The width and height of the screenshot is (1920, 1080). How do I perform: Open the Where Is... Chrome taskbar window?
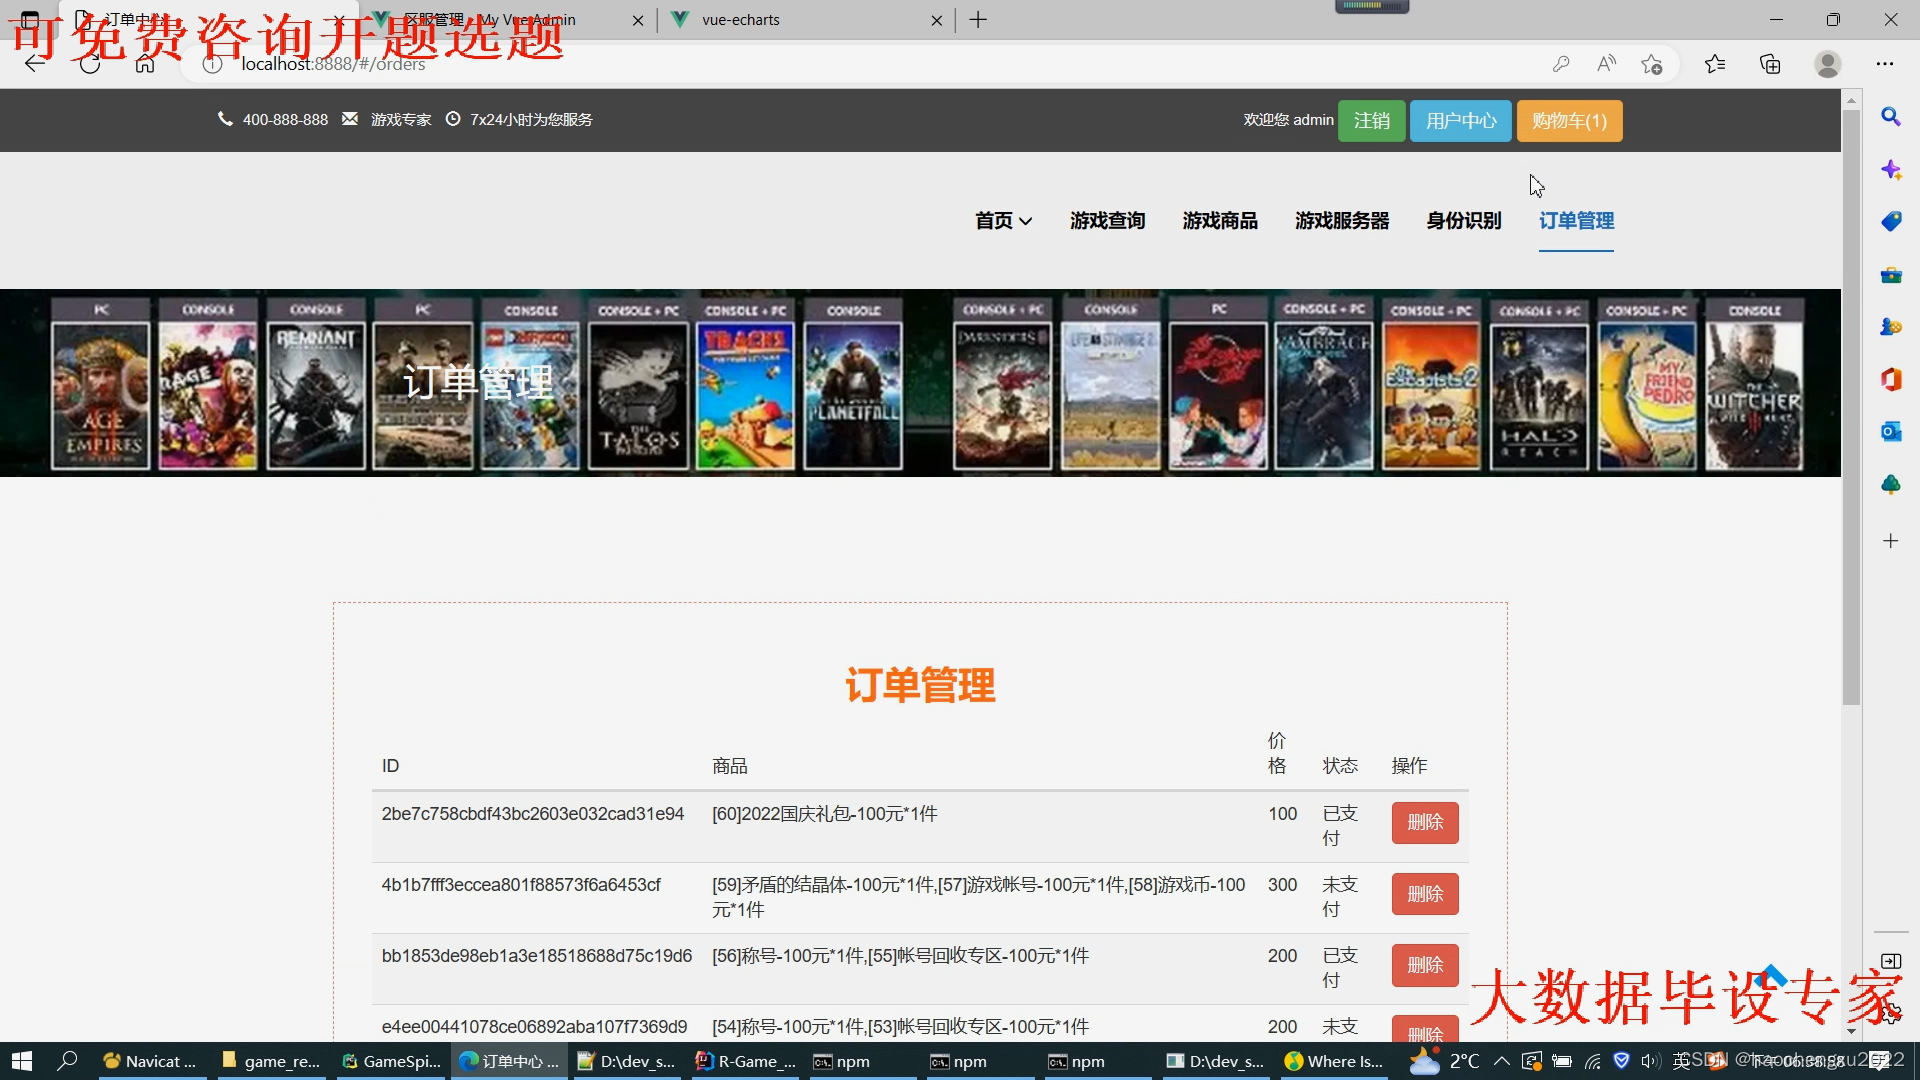click(x=1334, y=1061)
